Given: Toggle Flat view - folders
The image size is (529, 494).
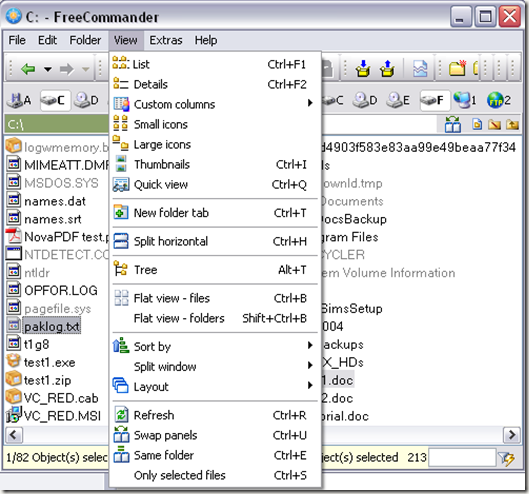Looking at the screenshot, I should 215,318.
